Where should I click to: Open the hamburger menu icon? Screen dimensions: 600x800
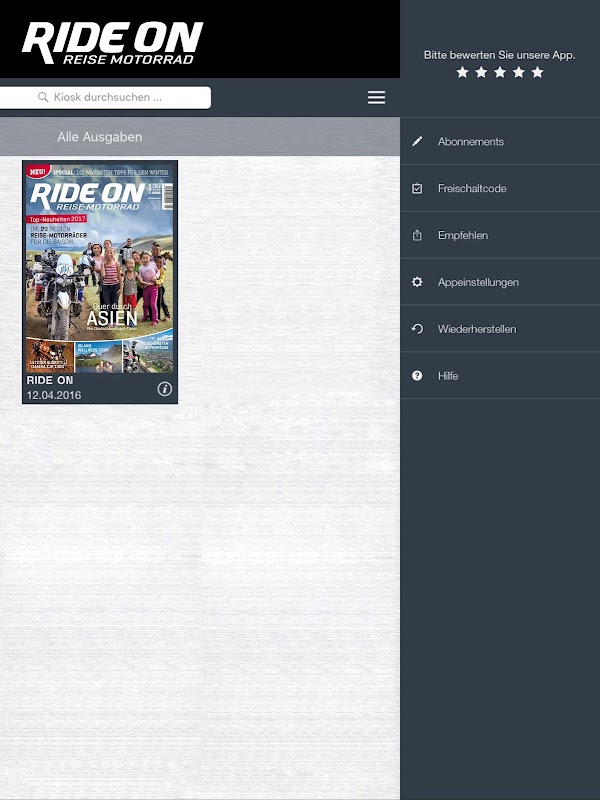click(x=377, y=97)
